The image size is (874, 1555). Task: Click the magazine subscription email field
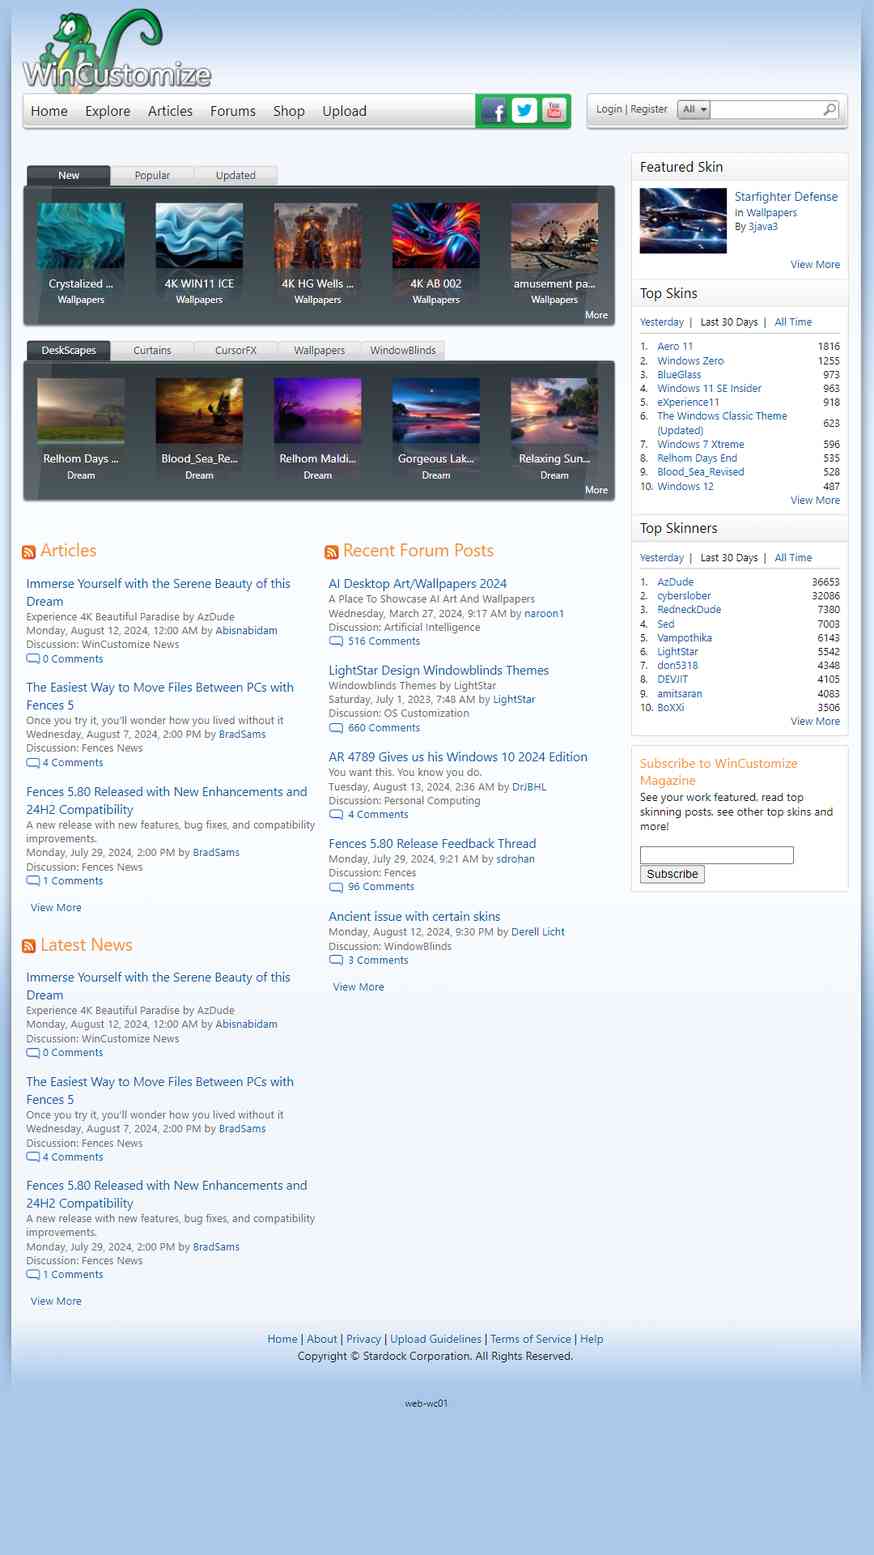click(717, 855)
